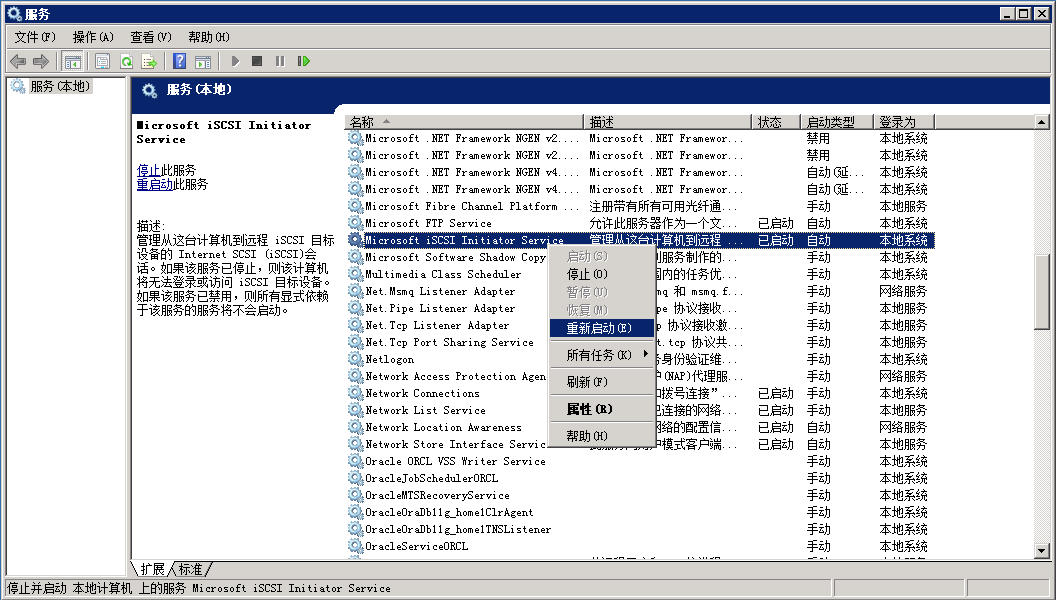Stop the service with the square stop icon
Screen dimensions: 1056x600
(x=258, y=61)
